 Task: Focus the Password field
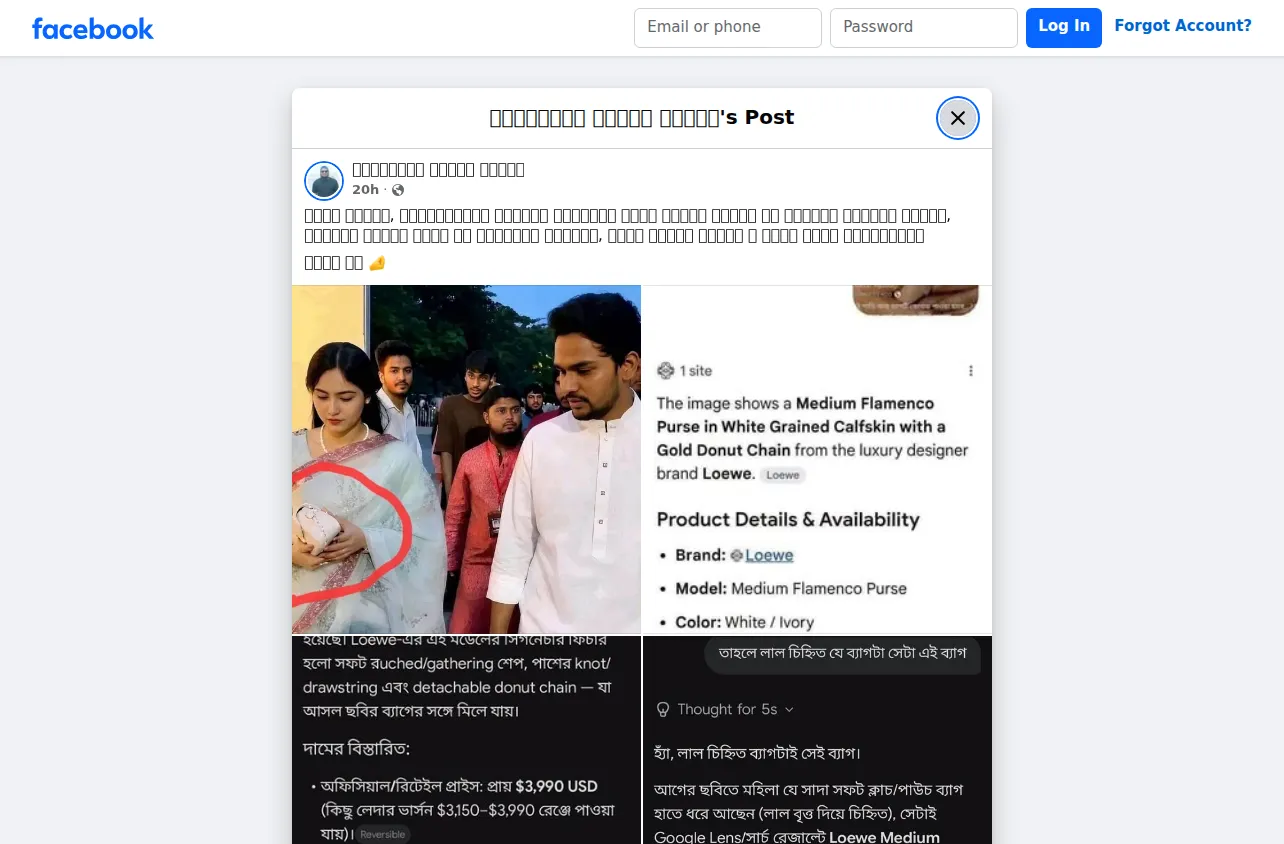click(x=924, y=28)
